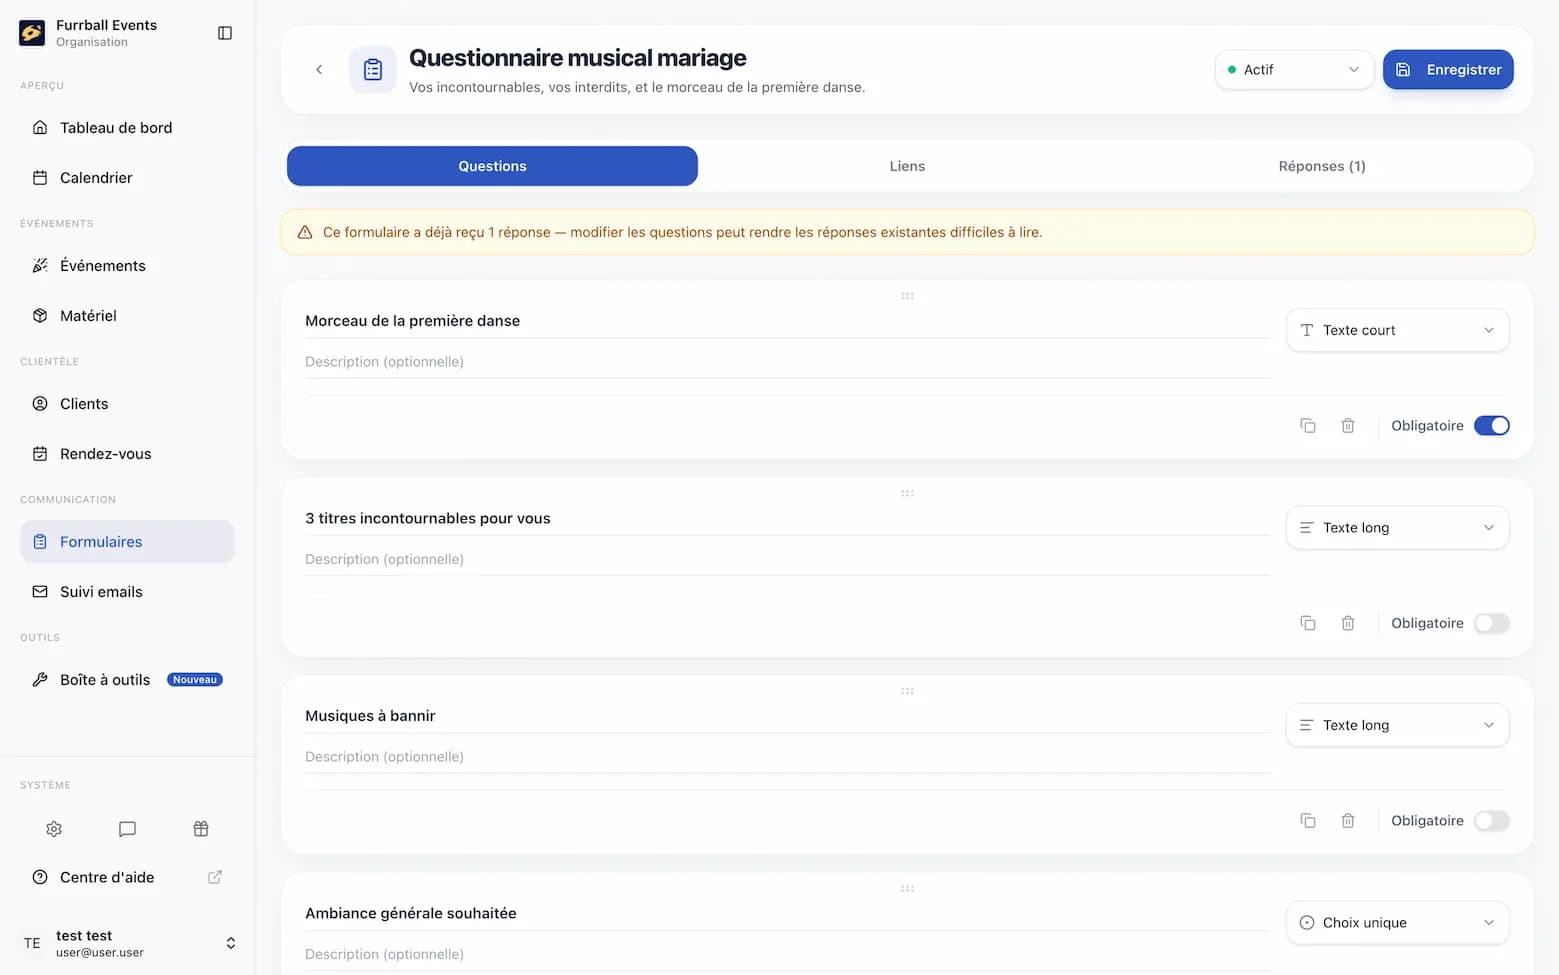This screenshot has width=1559, height=975.
Task: Delete the 'Musiques à bannir' question
Action: [x=1348, y=821]
